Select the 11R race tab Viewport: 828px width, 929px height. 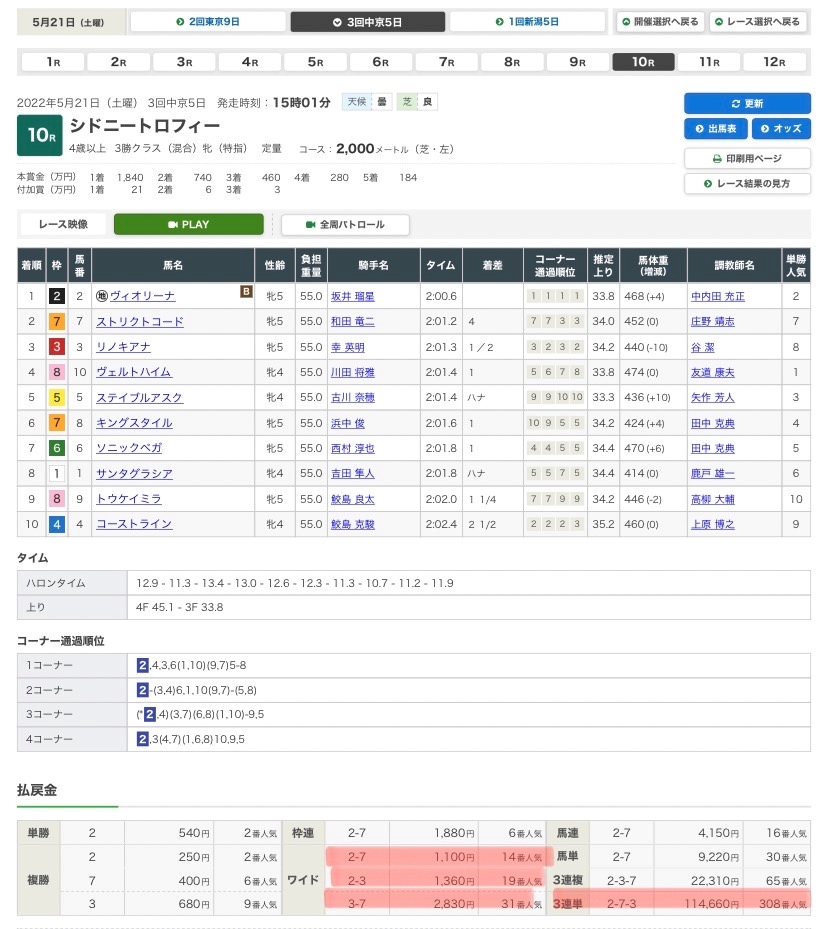click(x=709, y=62)
